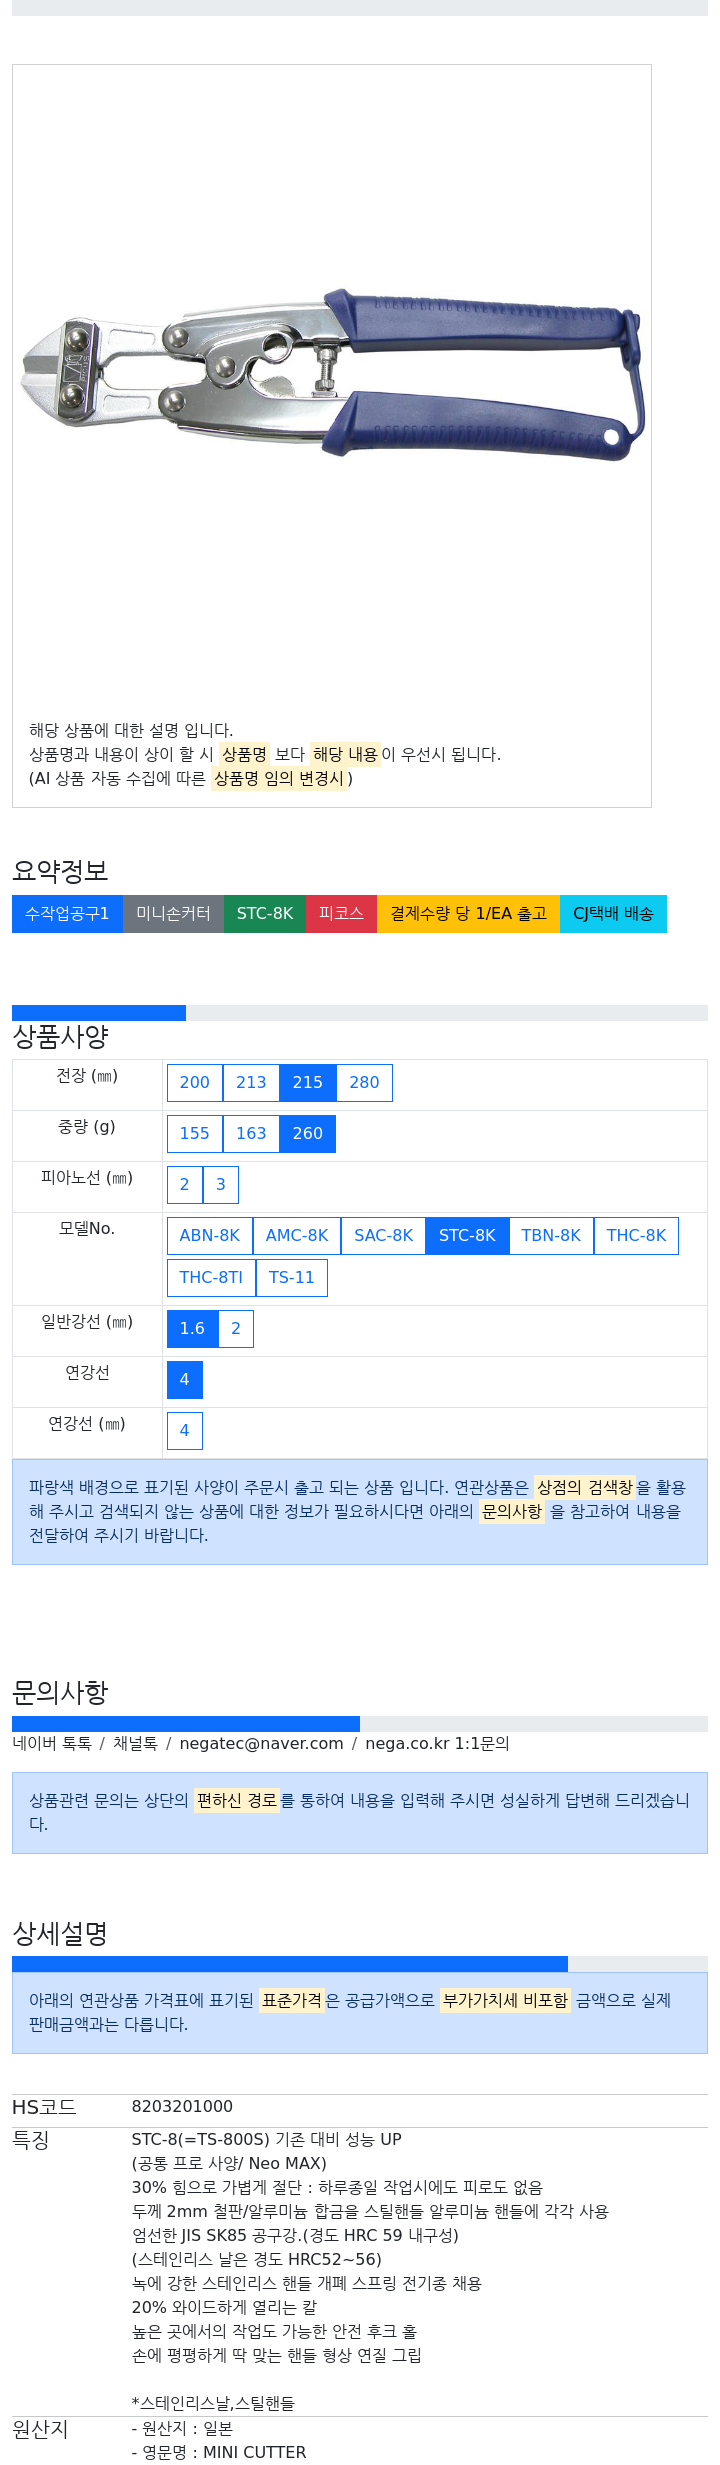This screenshot has width=720, height=2465.
Task: Click the negatec@naver.com email contact
Action: tap(261, 1744)
